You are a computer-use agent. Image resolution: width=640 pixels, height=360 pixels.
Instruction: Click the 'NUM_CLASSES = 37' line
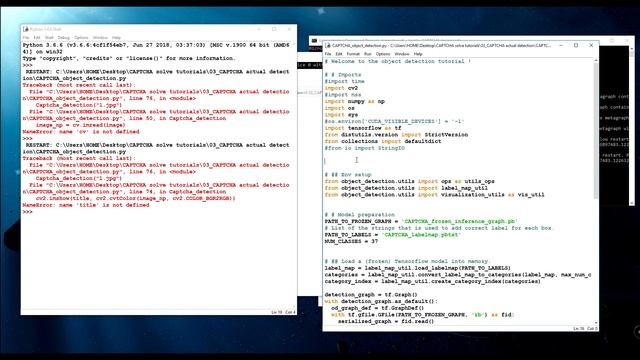point(351,241)
